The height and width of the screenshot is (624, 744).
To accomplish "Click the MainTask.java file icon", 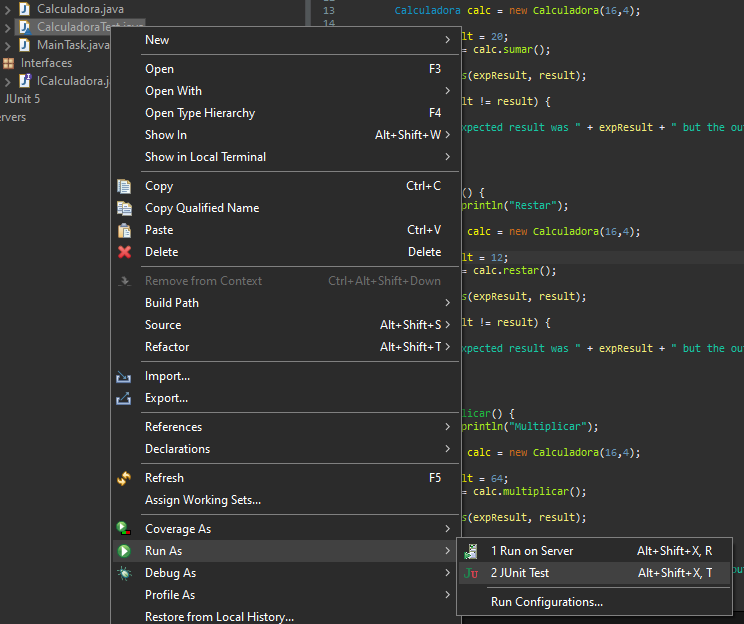I will tap(25, 45).
